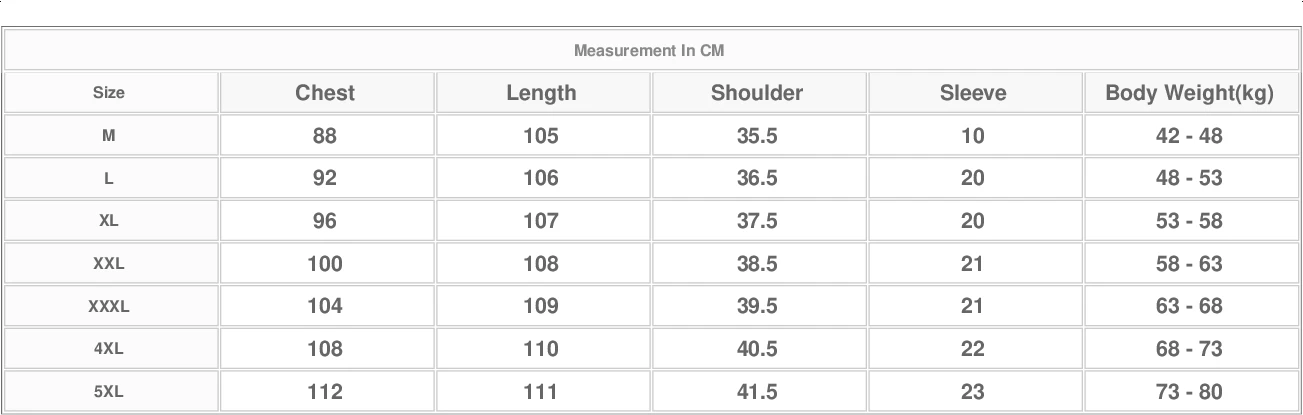Image resolution: width=1303 pixels, height=415 pixels.
Task: Select body weight range 63 - 68
Action: click(1189, 306)
